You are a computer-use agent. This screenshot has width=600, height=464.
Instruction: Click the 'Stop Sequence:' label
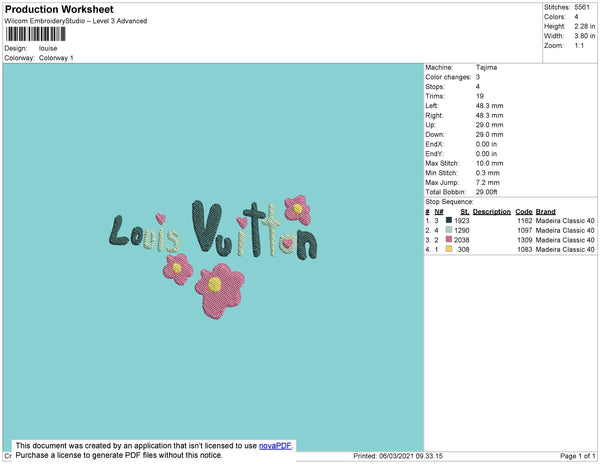point(449,202)
